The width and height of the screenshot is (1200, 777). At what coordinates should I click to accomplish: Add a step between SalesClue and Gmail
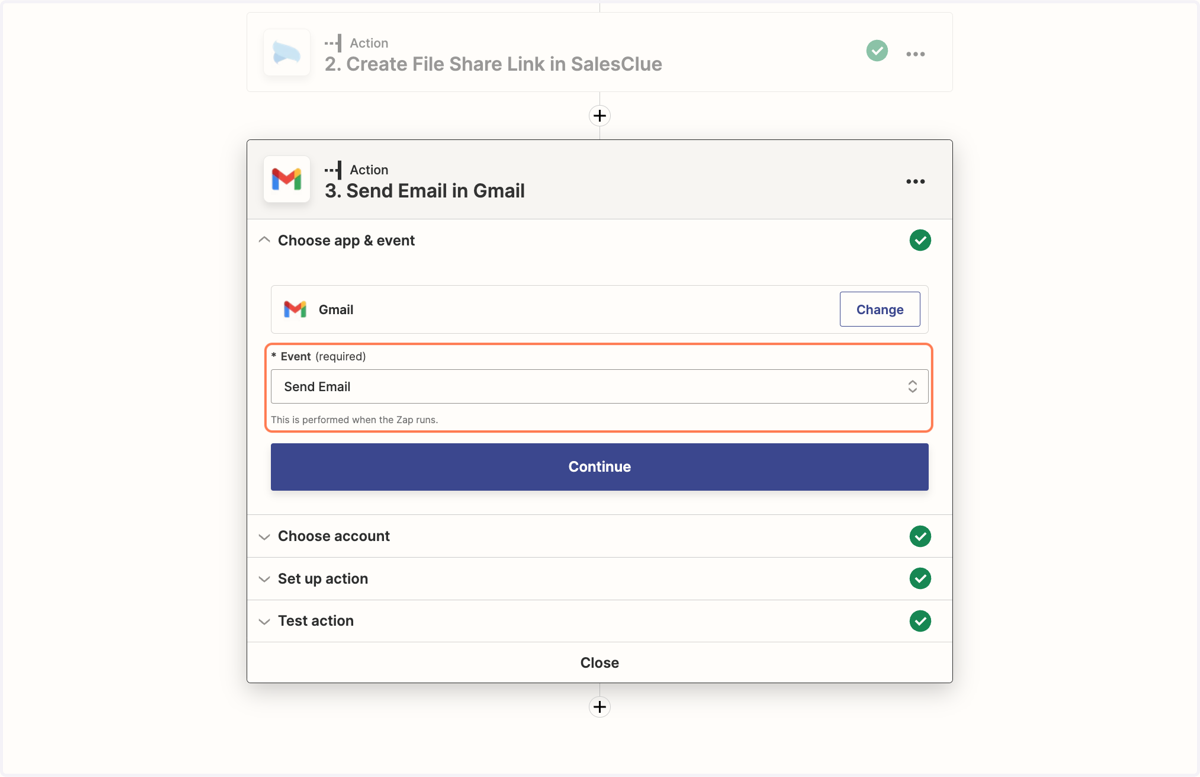(x=600, y=116)
